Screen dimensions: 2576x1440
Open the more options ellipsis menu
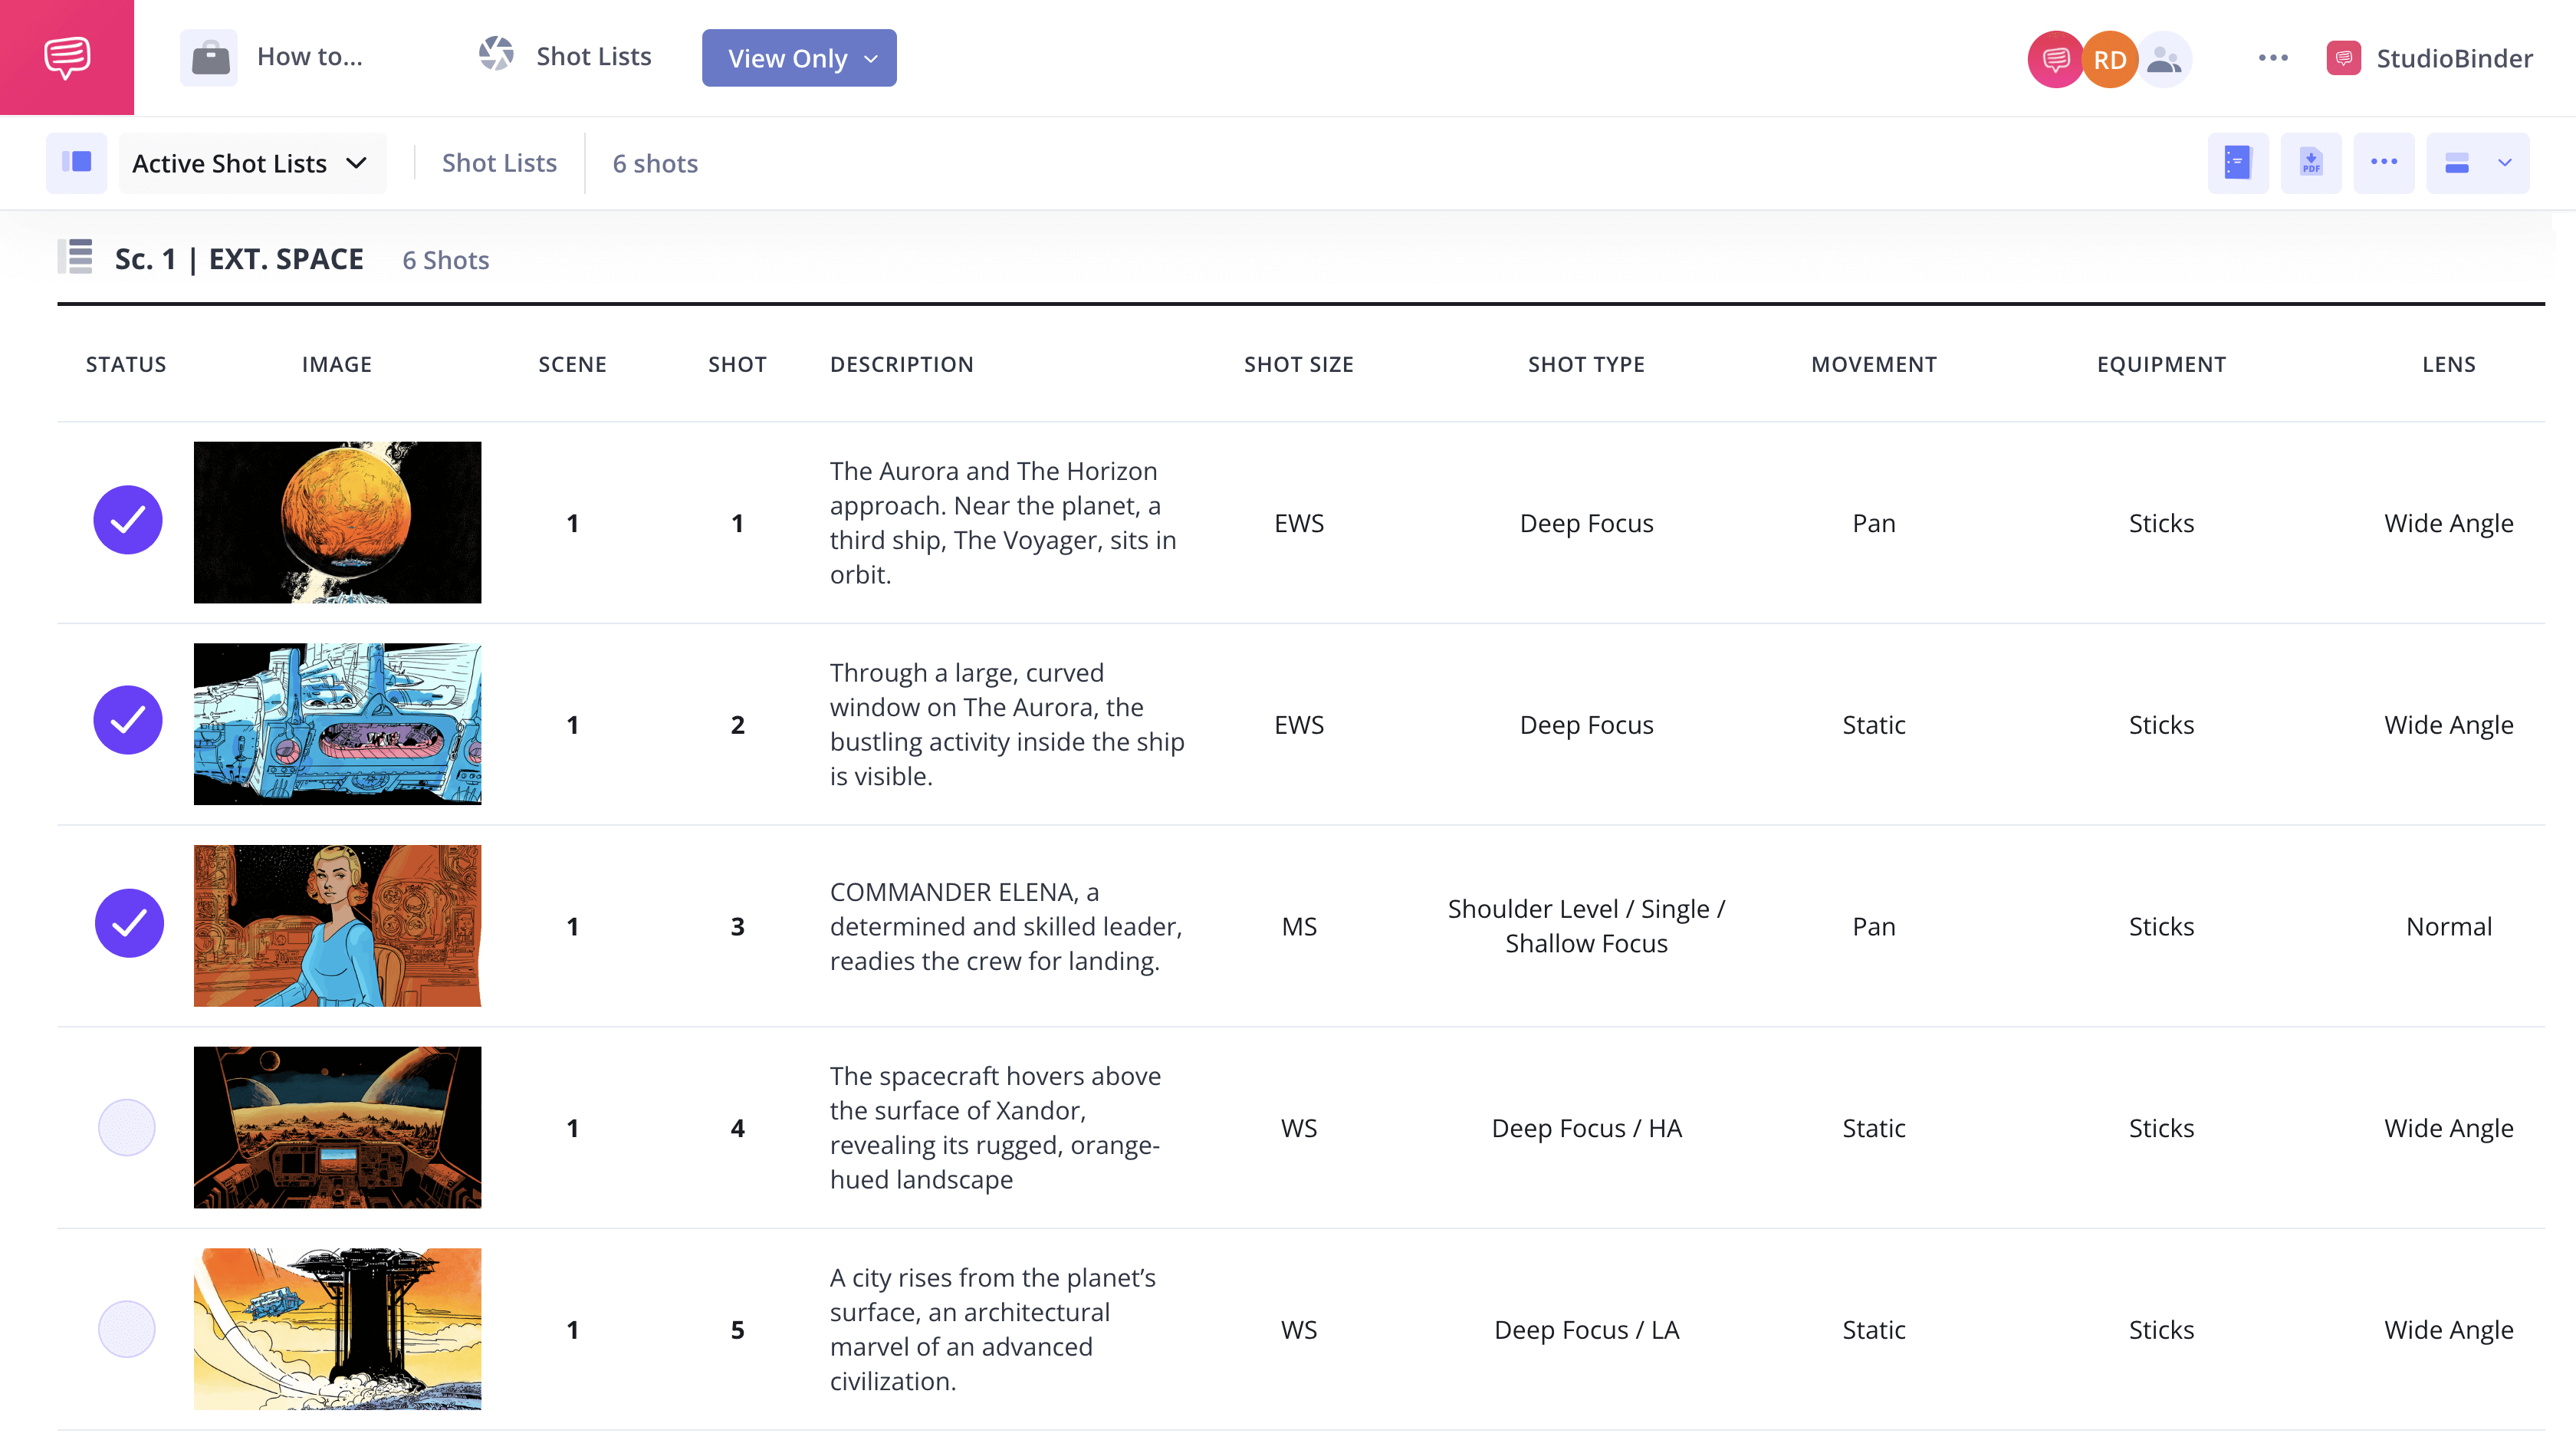coord(2384,162)
